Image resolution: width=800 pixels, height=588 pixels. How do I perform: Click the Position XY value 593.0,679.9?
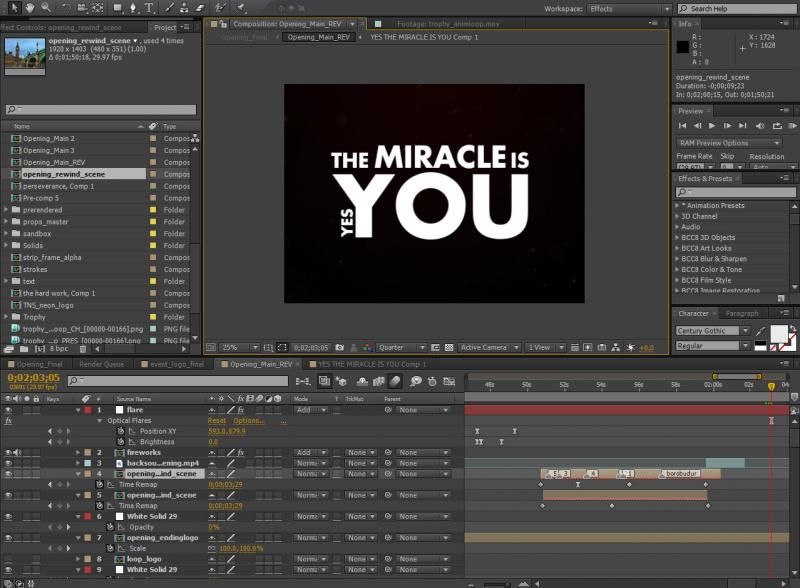(x=227, y=431)
